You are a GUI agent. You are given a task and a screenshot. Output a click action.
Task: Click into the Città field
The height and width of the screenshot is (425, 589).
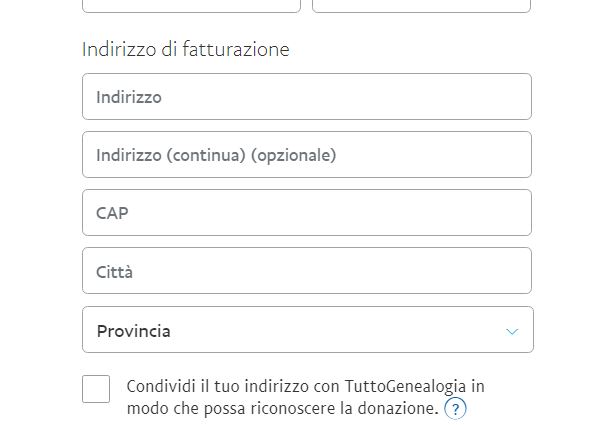point(307,271)
